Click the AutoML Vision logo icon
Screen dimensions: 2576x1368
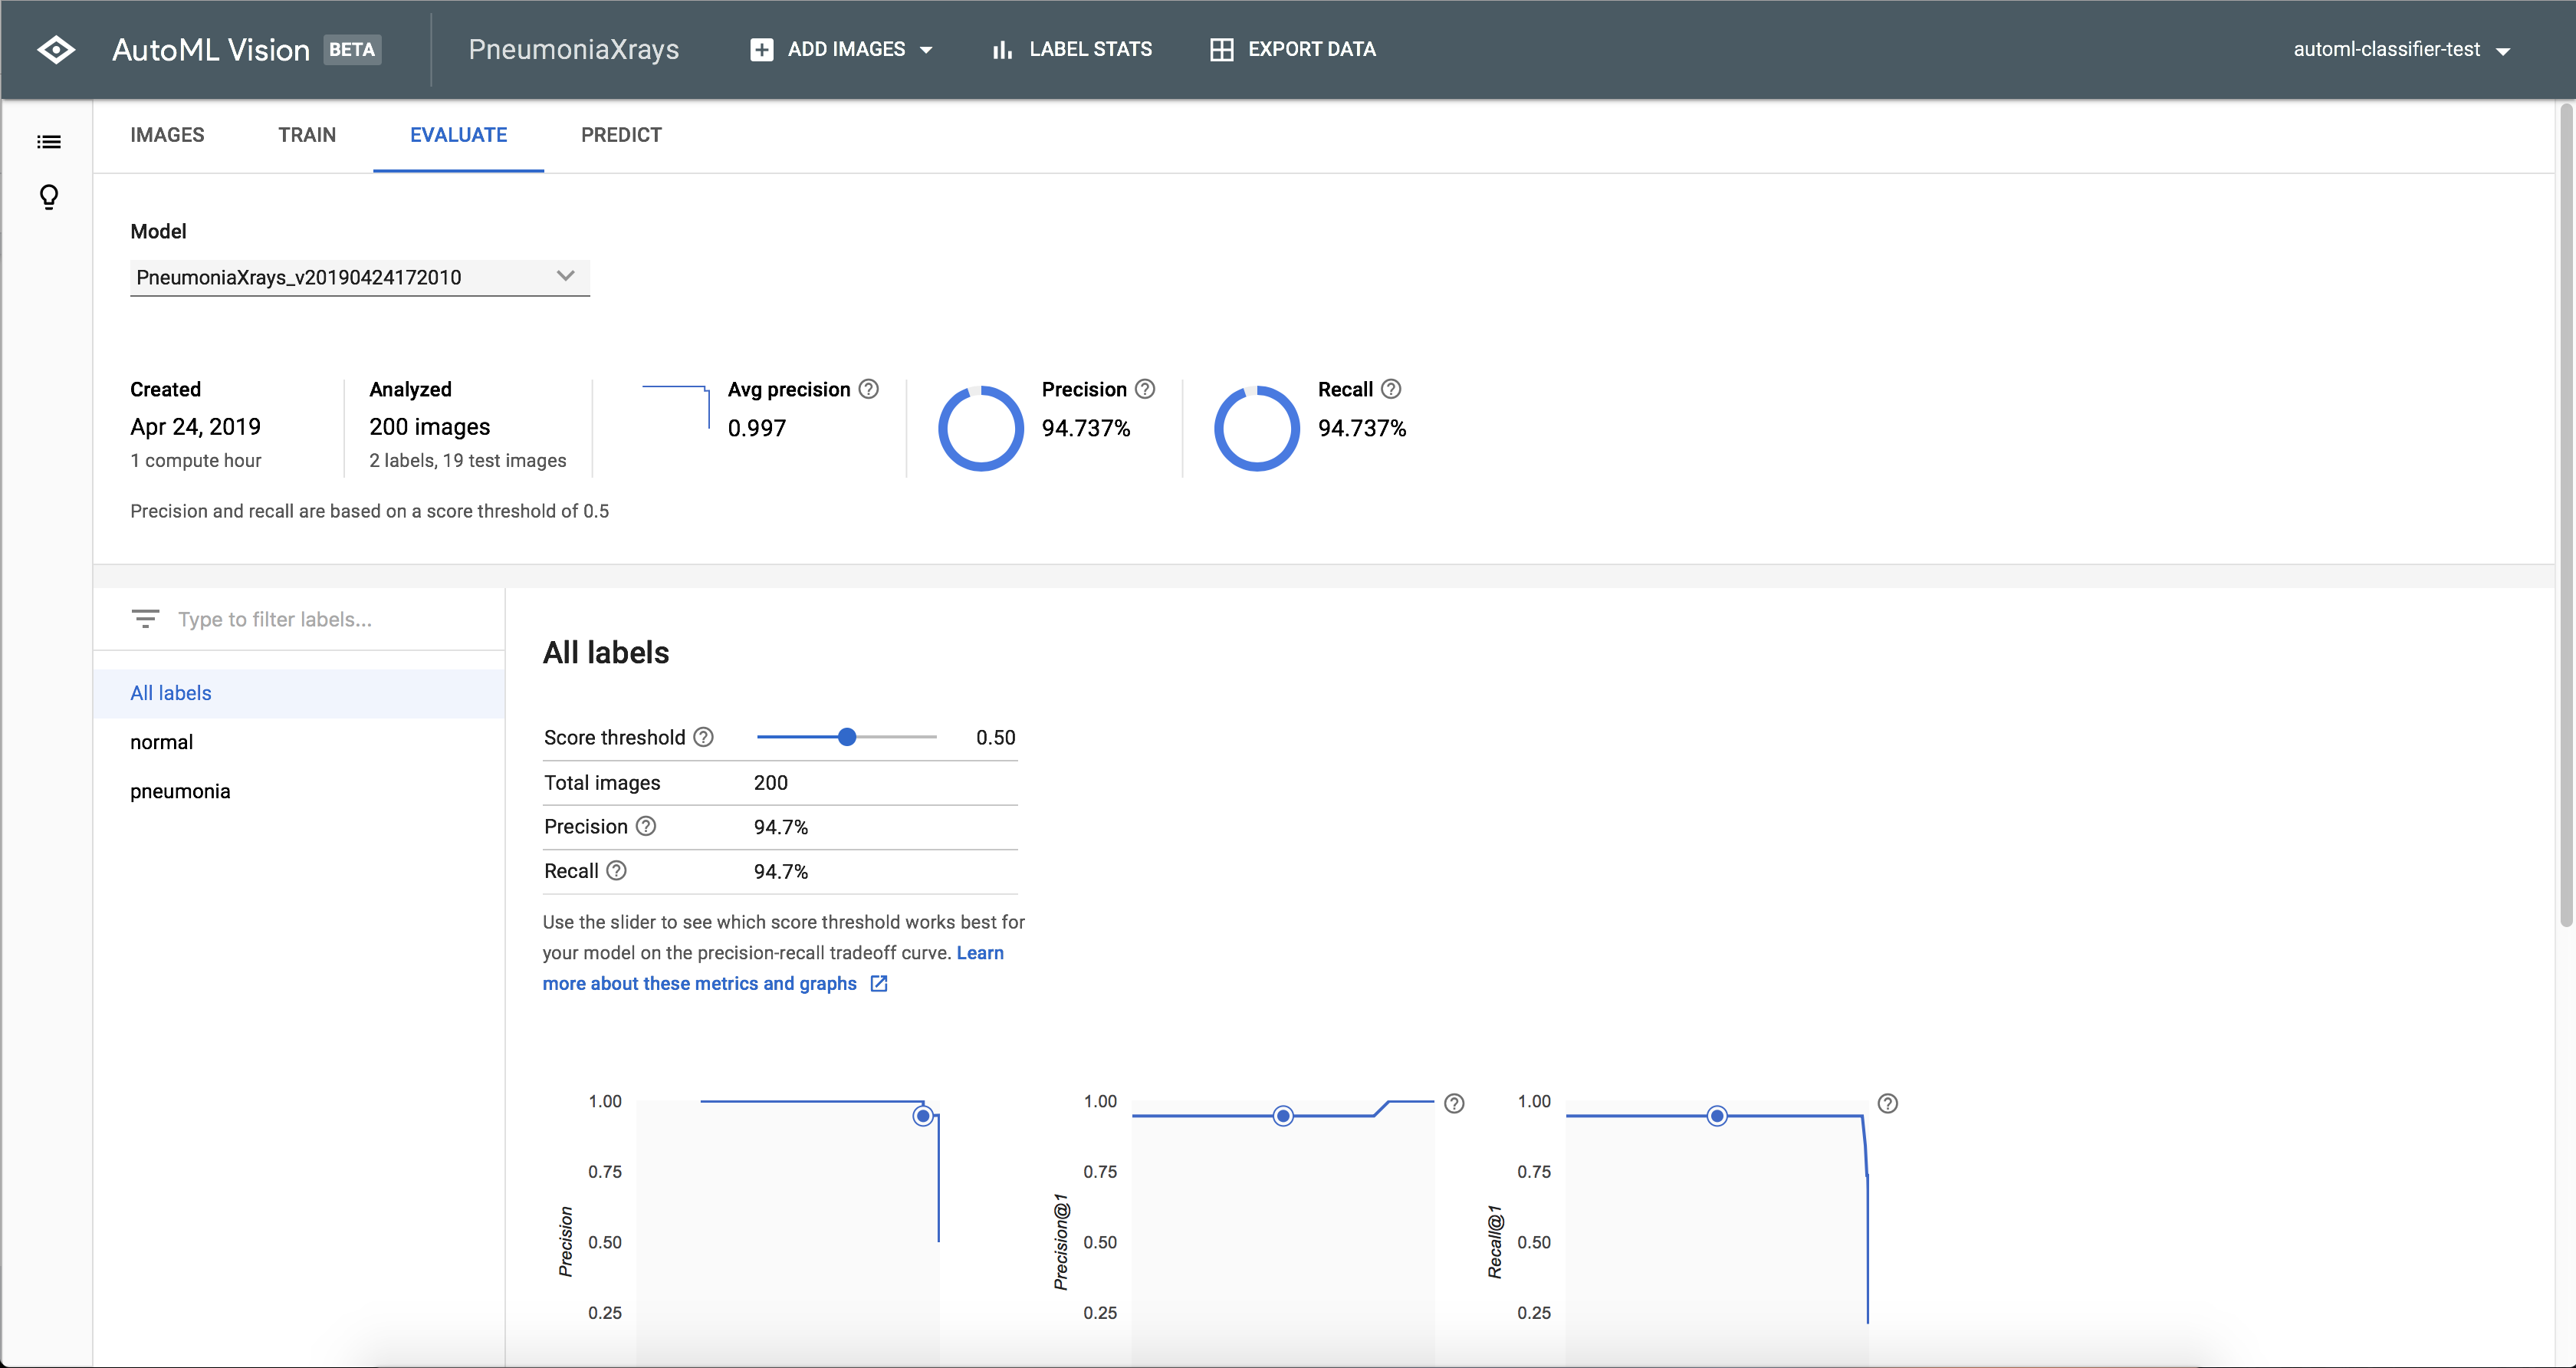[x=56, y=50]
